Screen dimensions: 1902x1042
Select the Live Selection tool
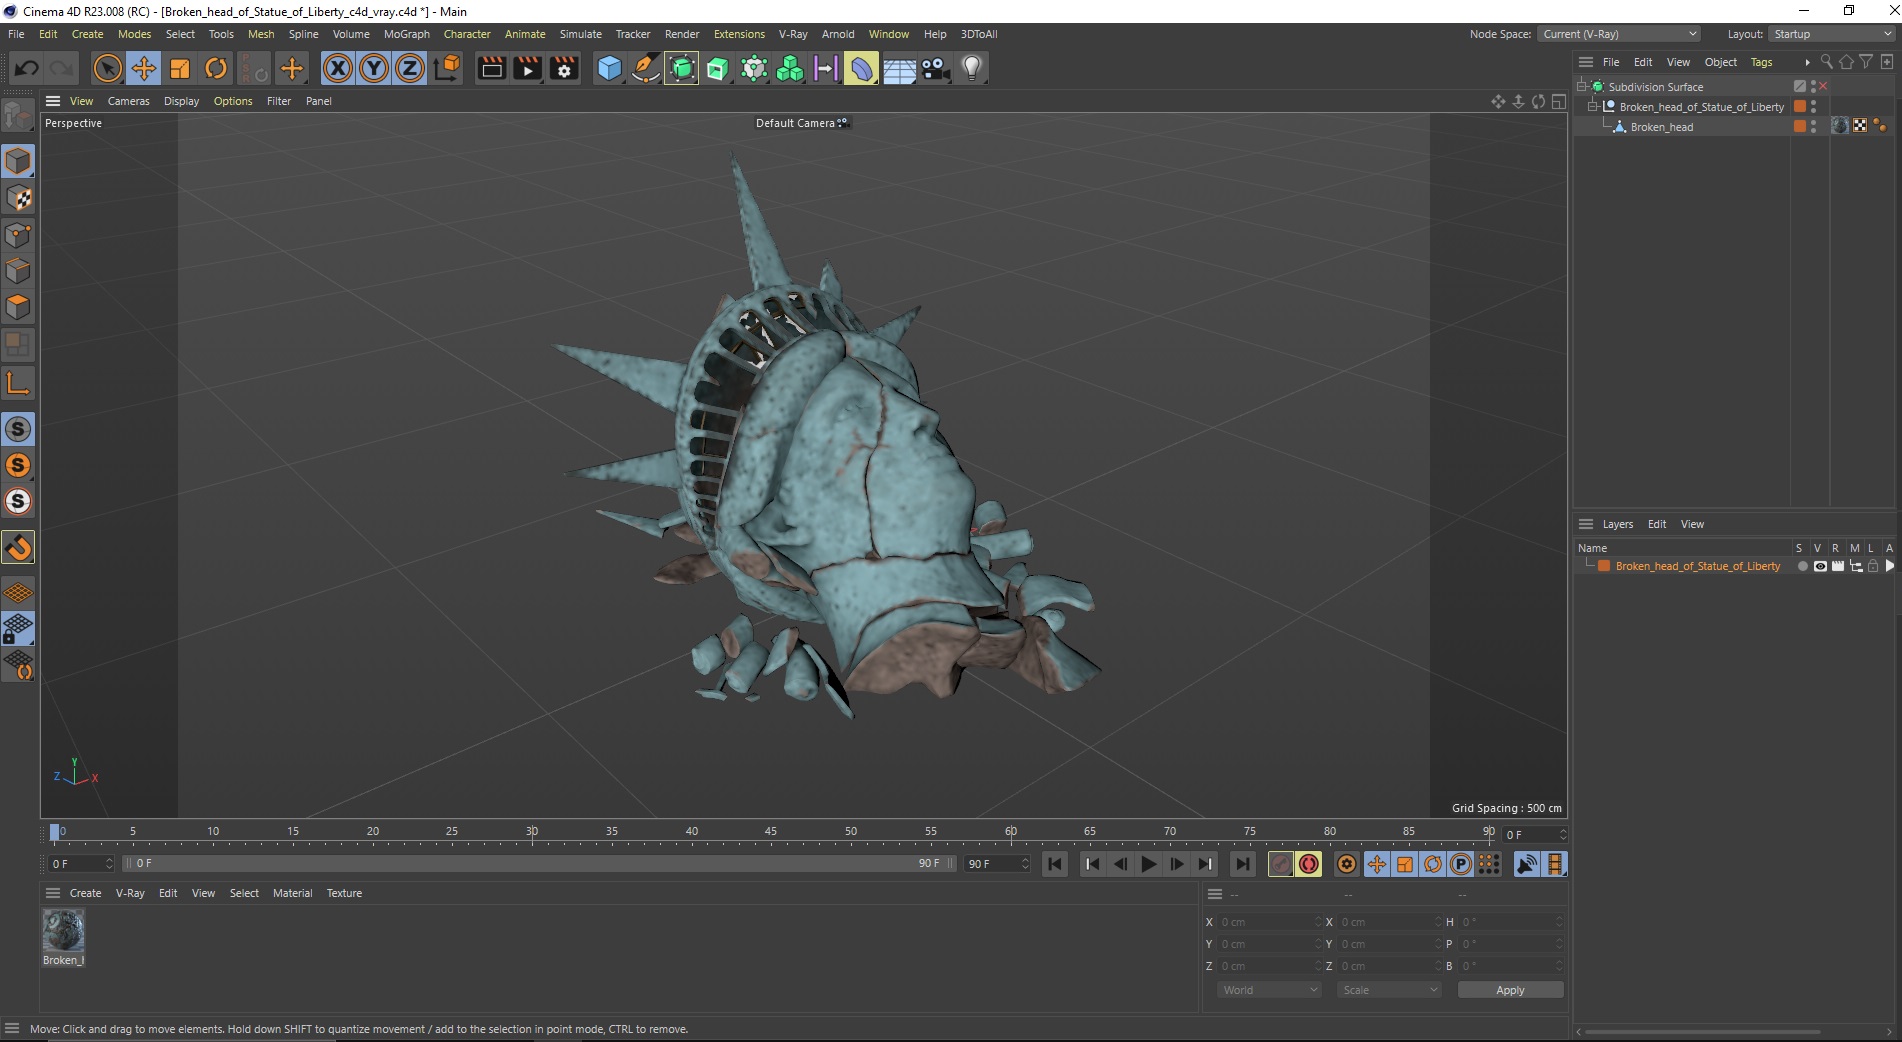point(107,68)
